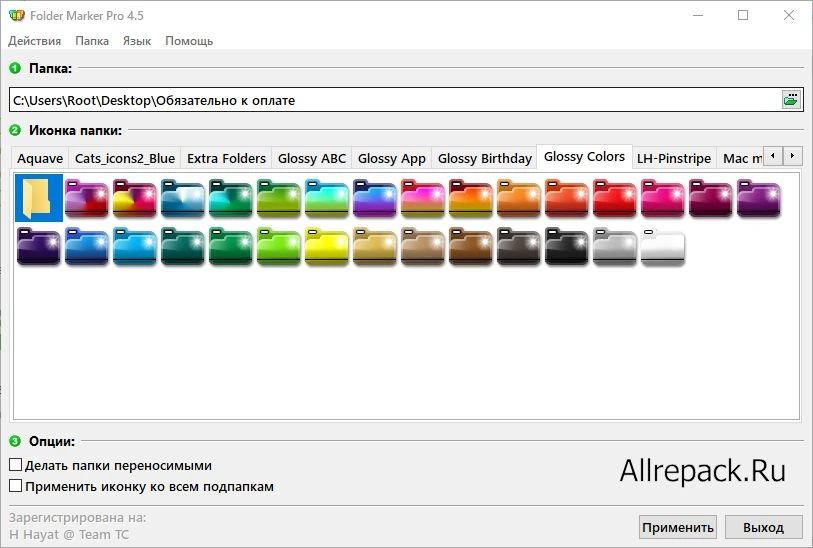813x548 pixels.
Task: Open the Glossy ABC tab
Action: [312, 158]
